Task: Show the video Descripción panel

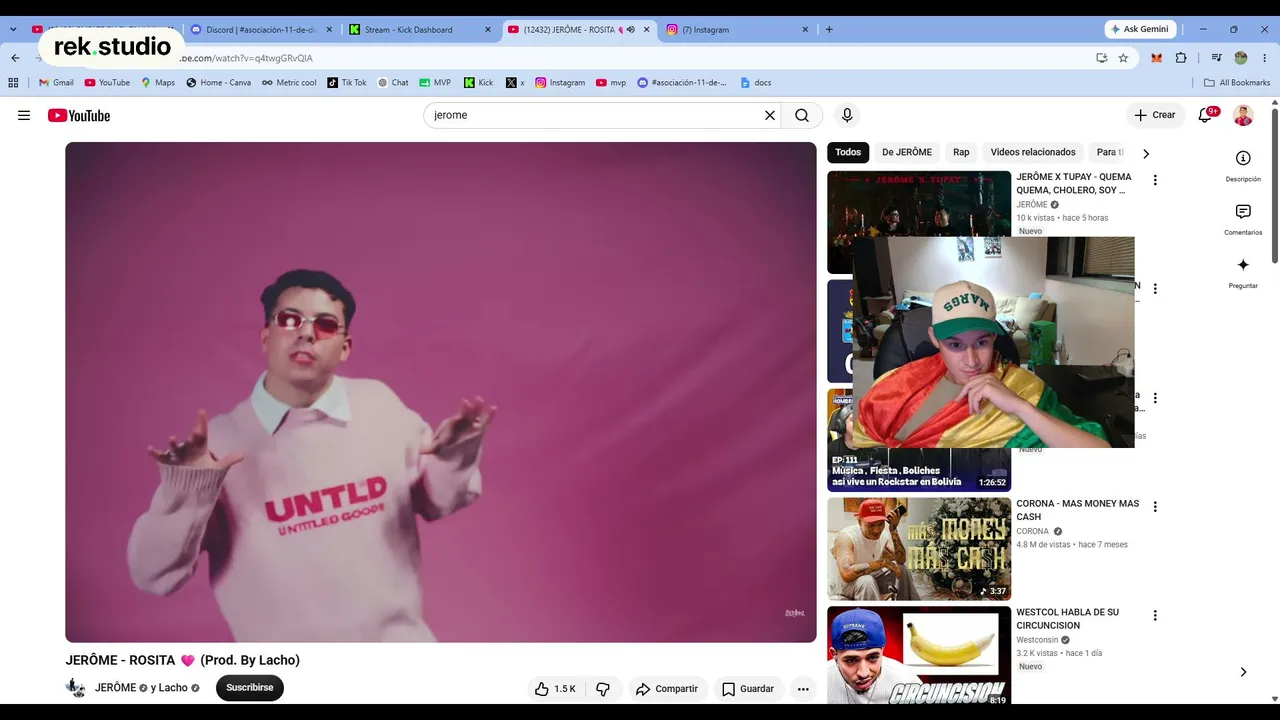Action: tap(1243, 165)
